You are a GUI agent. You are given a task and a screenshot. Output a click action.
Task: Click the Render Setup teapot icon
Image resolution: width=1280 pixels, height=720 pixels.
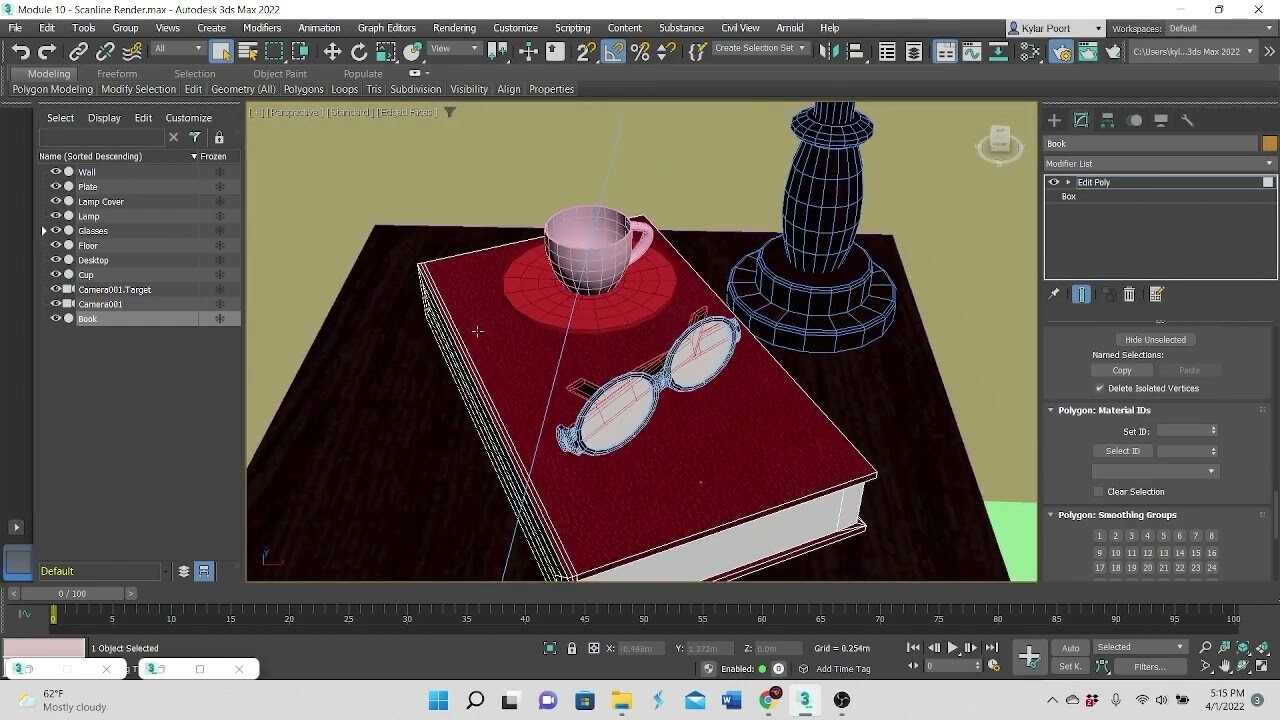tap(1061, 52)
